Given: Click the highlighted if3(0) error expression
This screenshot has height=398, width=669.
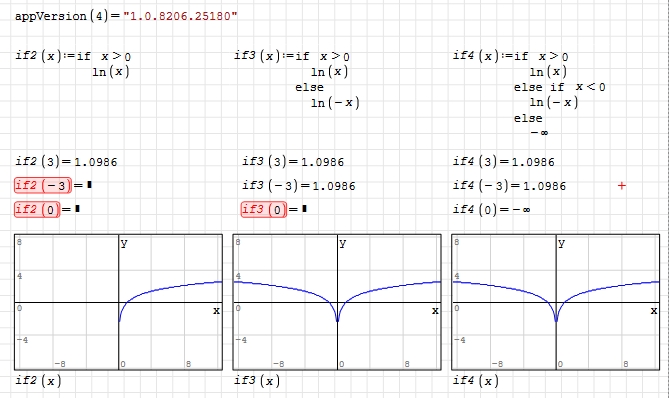Looking at the screenshot, I should [x=264, y=209].
